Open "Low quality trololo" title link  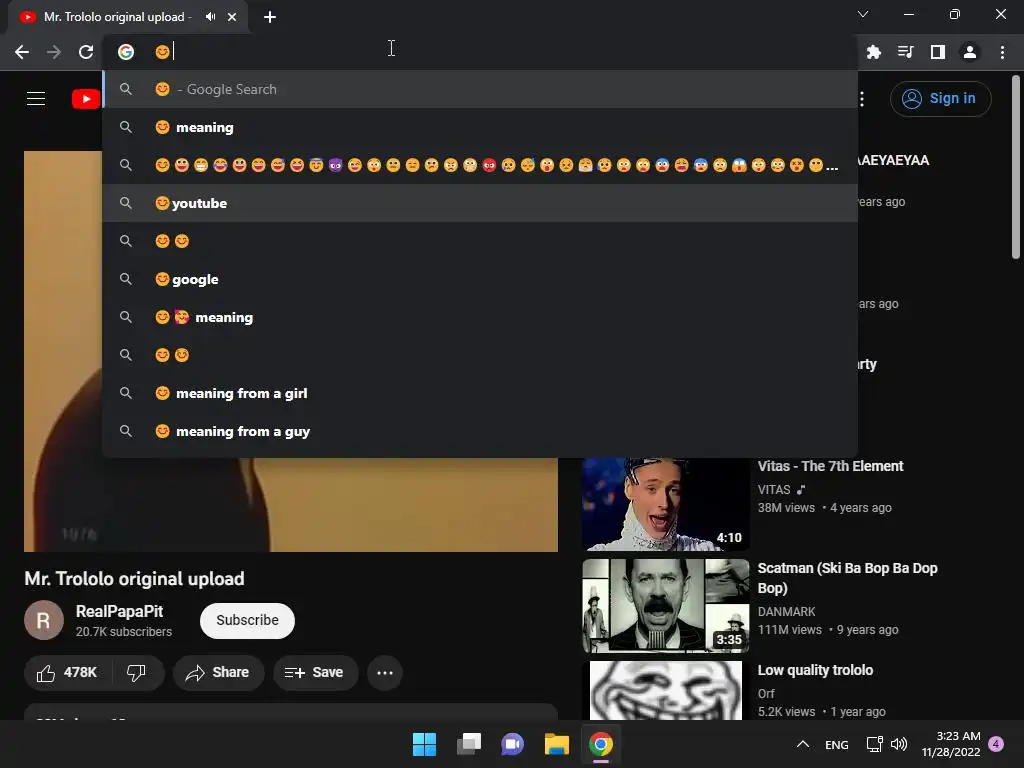[815, 670]
